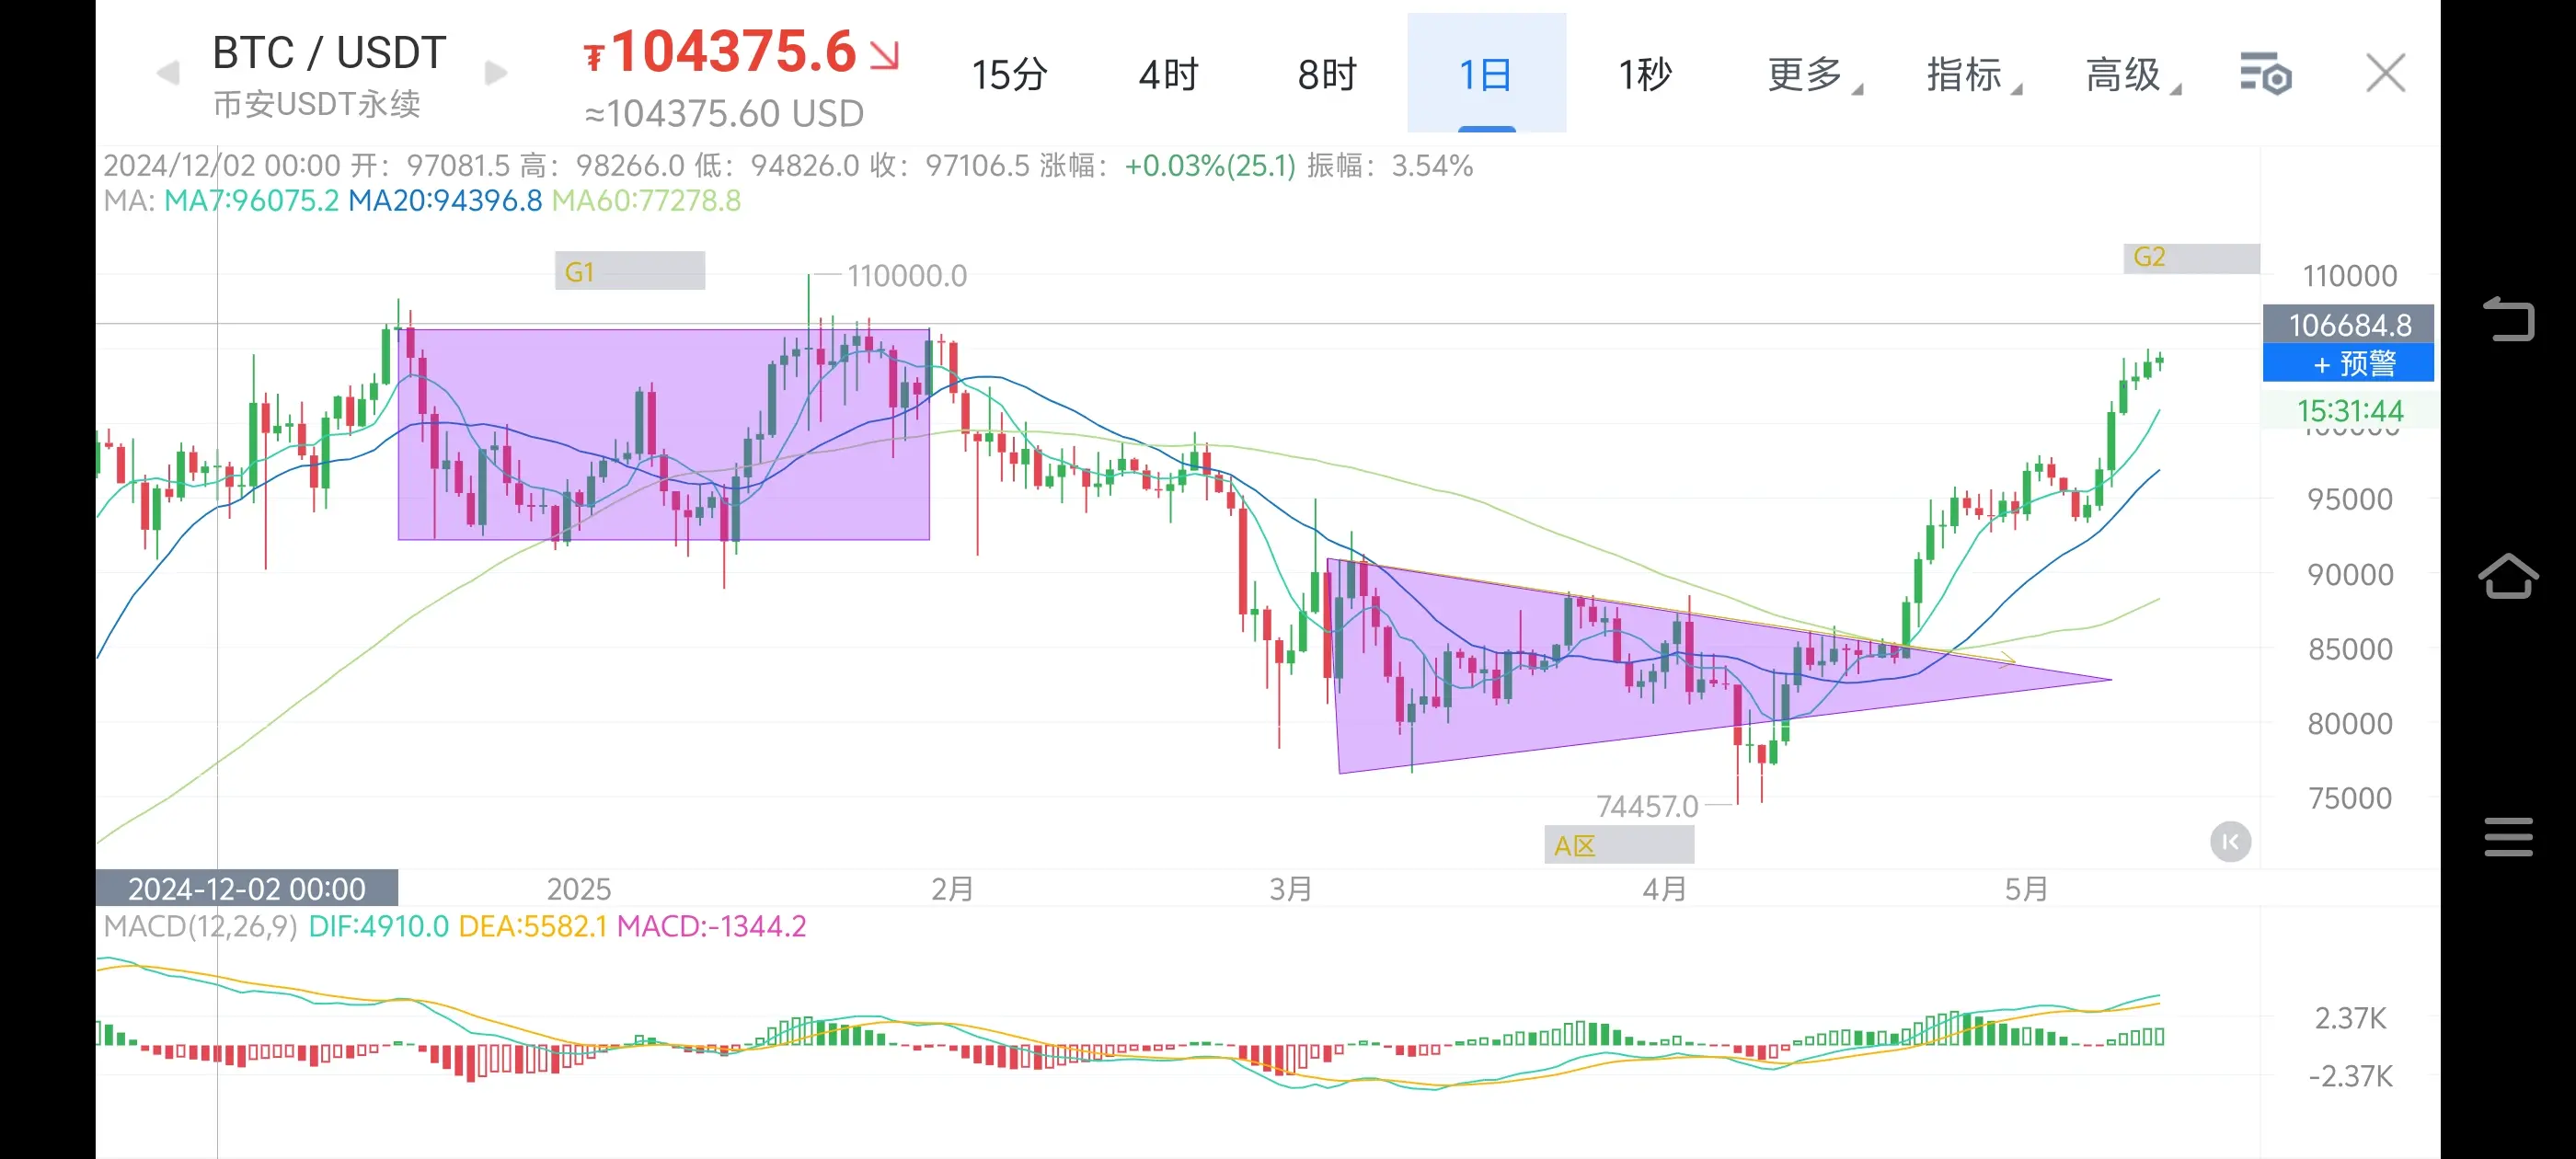Tap the 106684.8 crosshair price tag
2576x1159 pixels.
[2347, 324]
